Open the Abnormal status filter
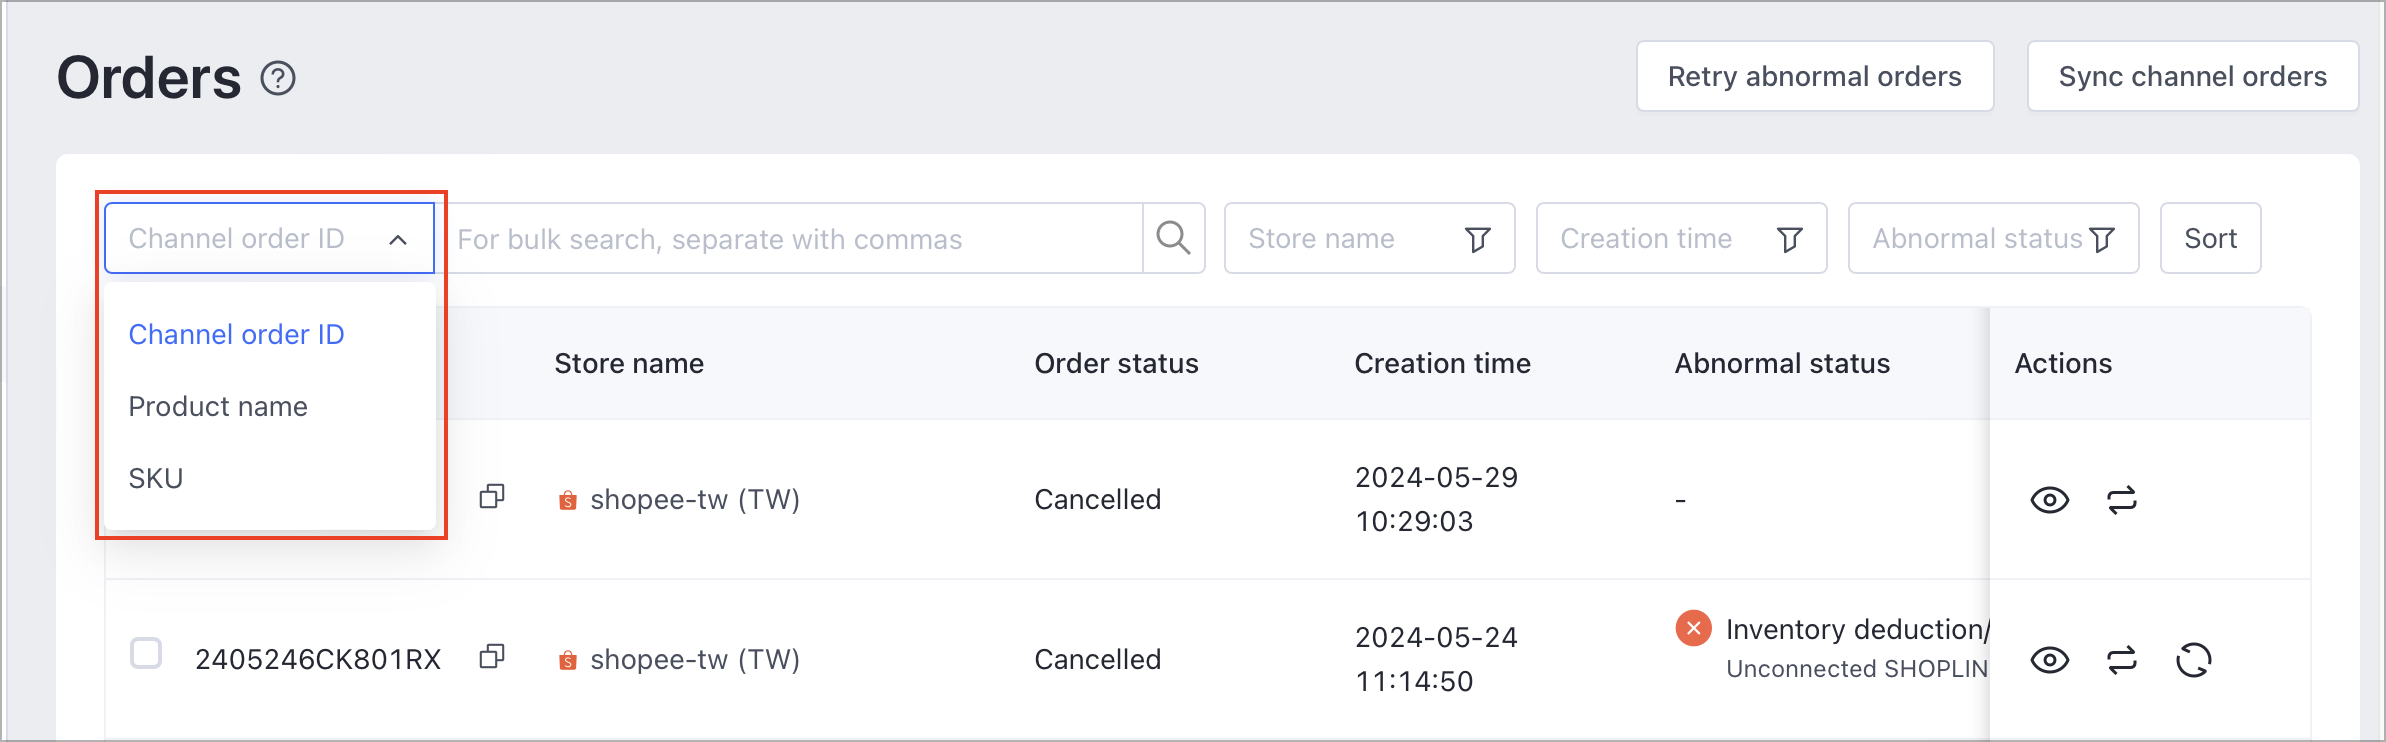This screenshot has width=2386, height=742. (1993, 238)
